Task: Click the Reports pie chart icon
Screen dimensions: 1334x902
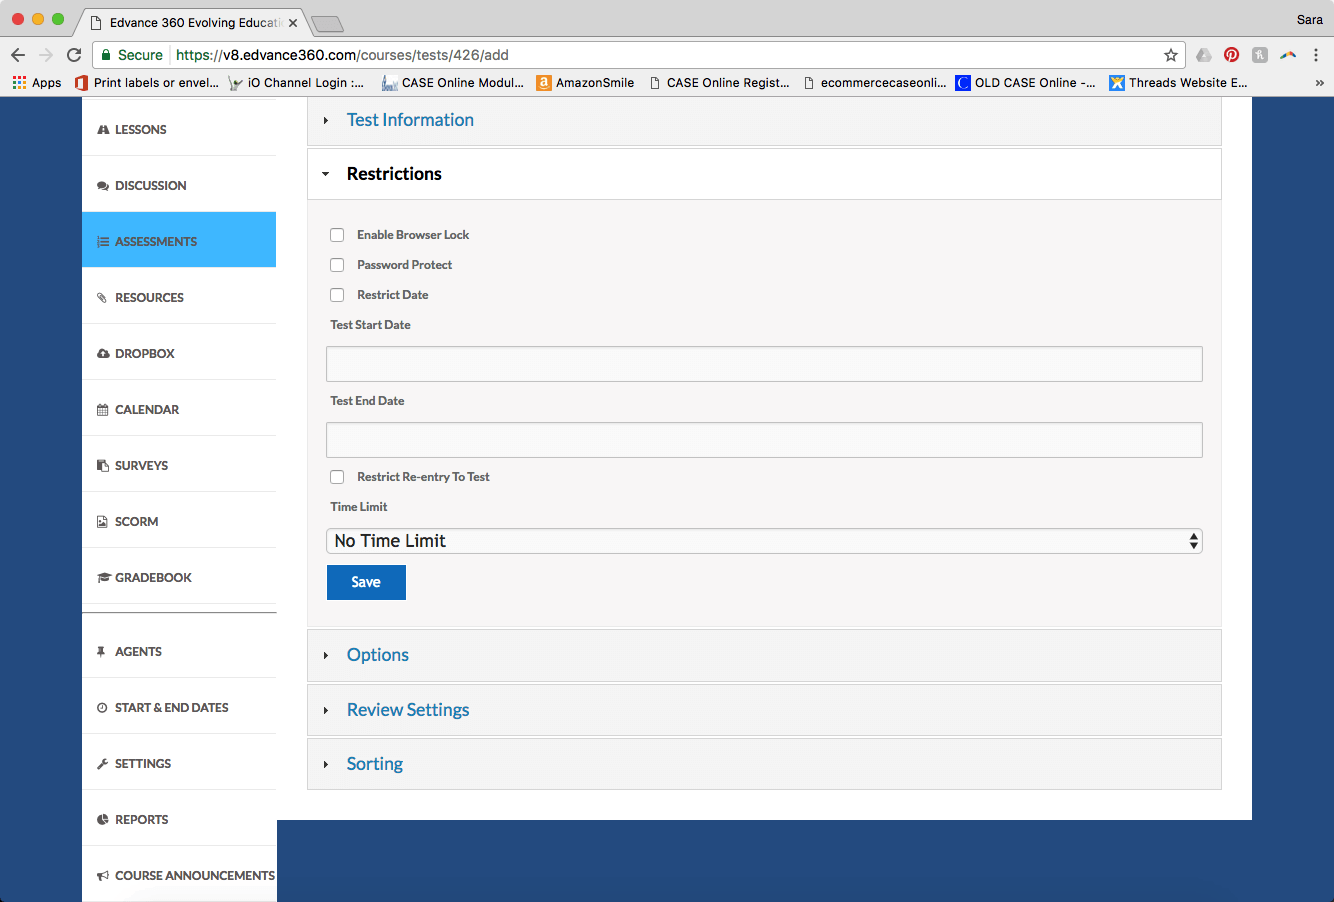Action: (x=103, y=820)
